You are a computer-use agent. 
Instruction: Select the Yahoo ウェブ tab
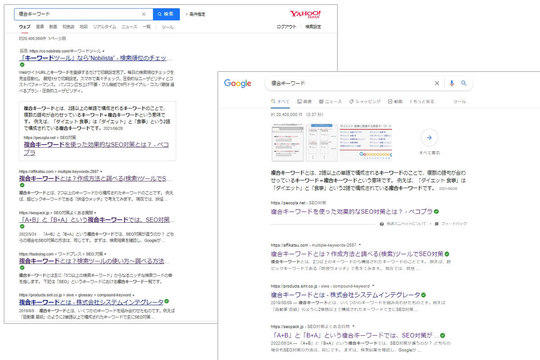click(x=24, y=27)
